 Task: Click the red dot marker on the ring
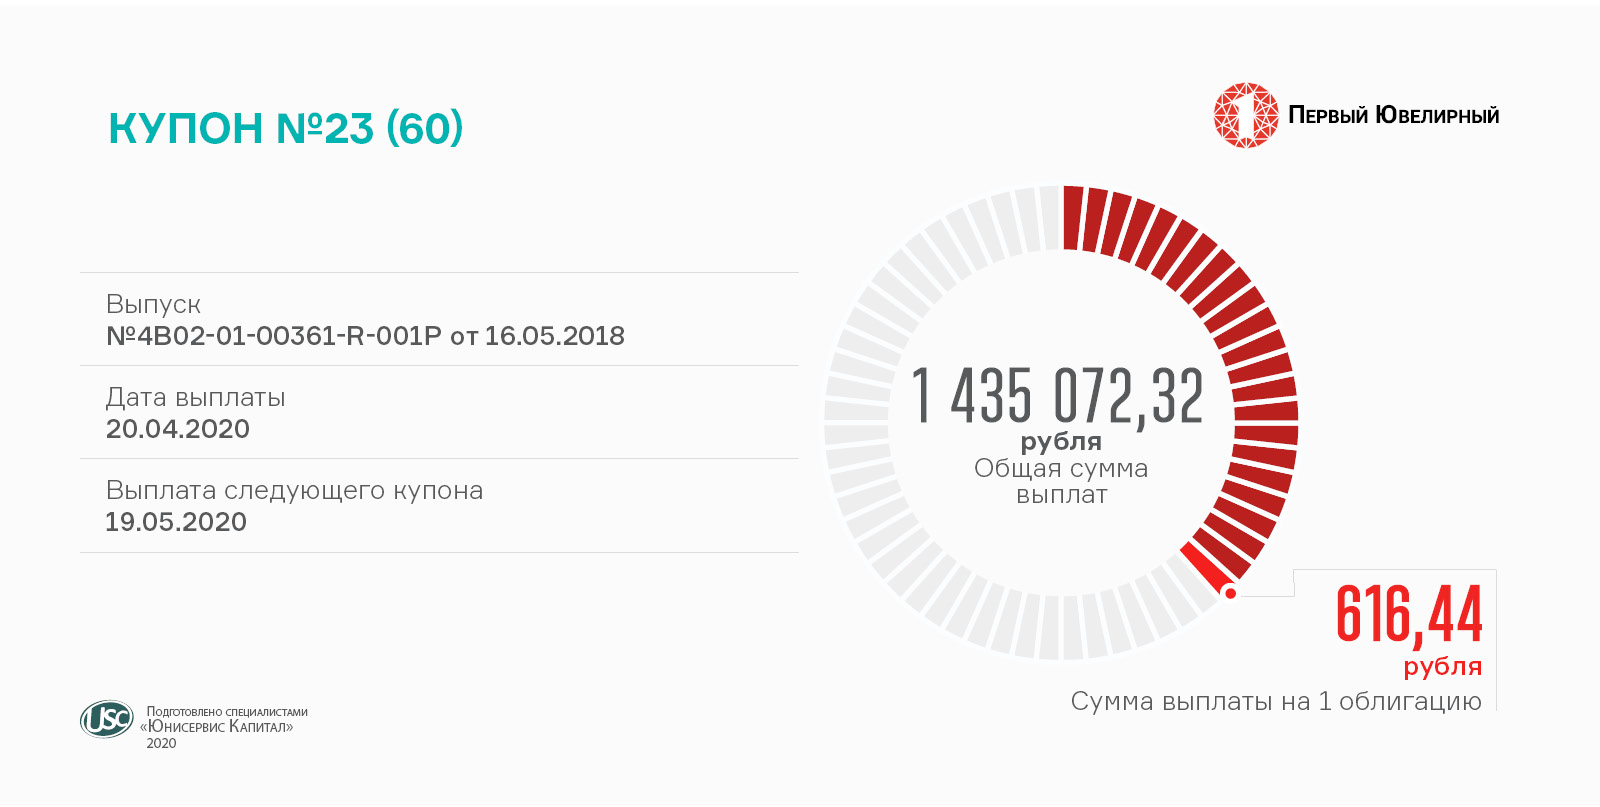click(x=1231, y=593)
